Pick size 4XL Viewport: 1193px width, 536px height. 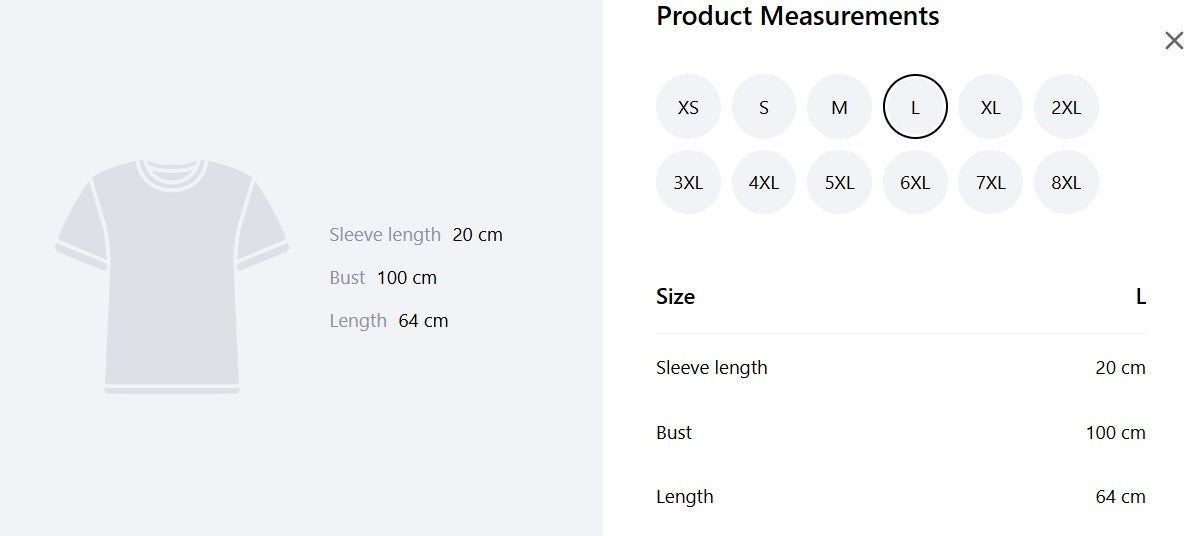763,182
